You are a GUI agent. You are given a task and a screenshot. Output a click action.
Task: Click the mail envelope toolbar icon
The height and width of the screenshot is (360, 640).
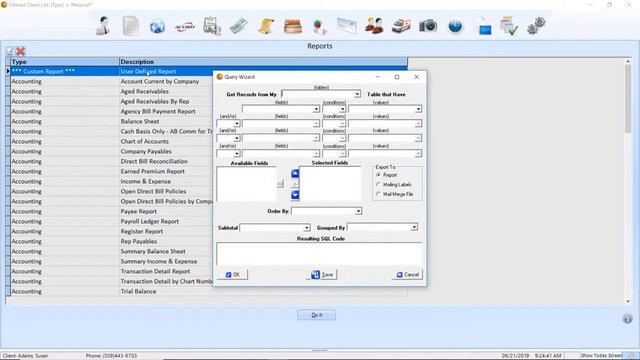coord(347,26)
